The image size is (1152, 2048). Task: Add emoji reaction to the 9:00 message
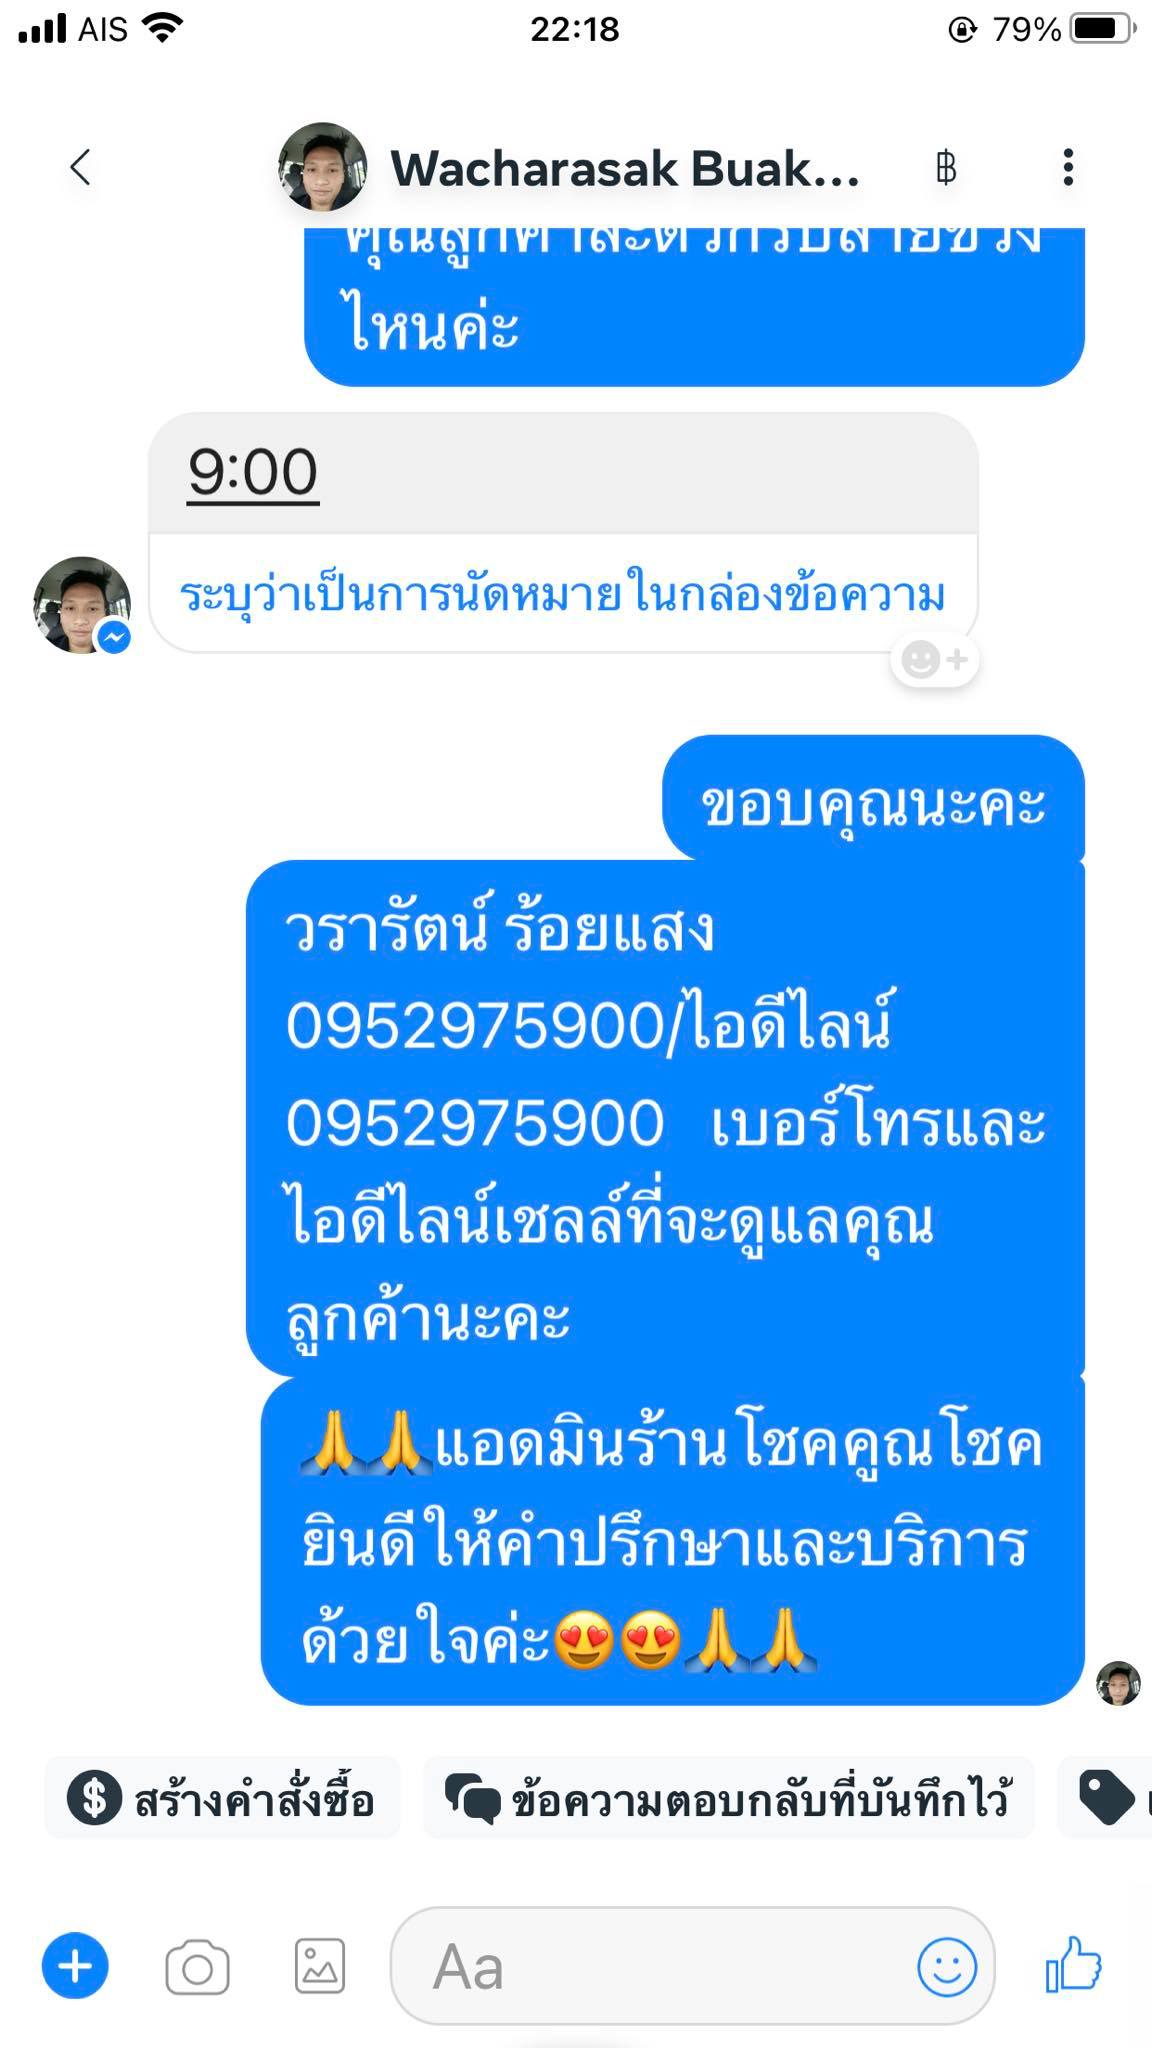tap(934, 660)
